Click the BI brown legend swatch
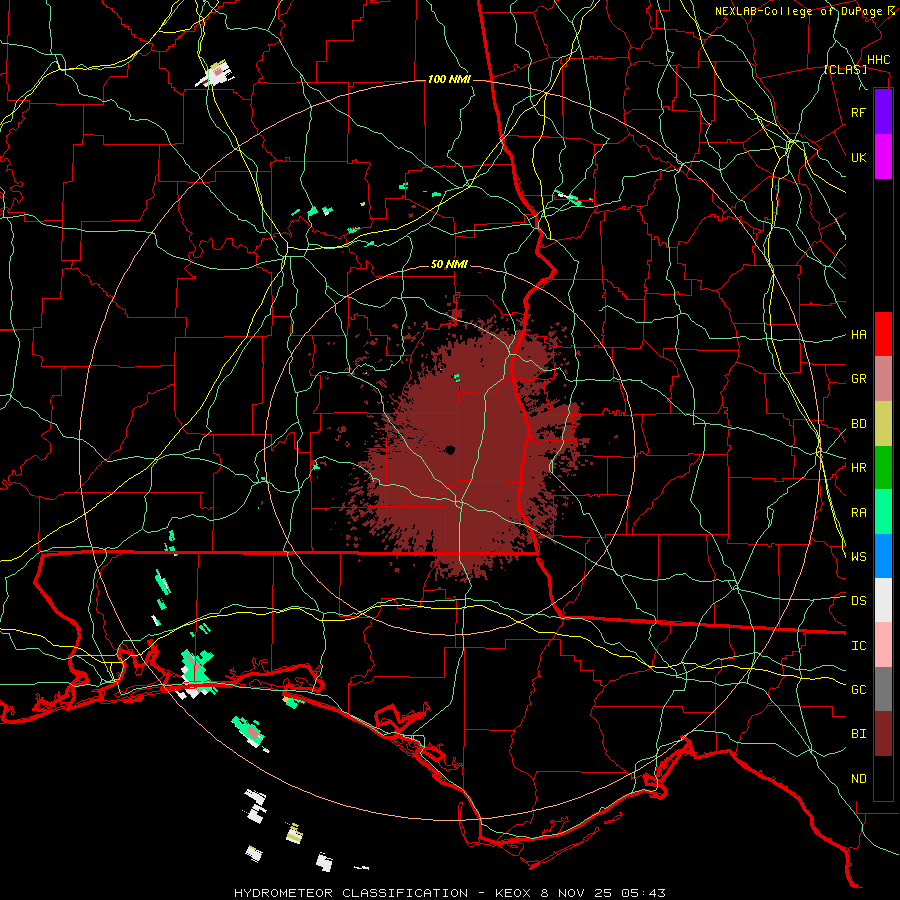Image resolution: width=900 pixels, height=900 pixels. click(883, 734)
